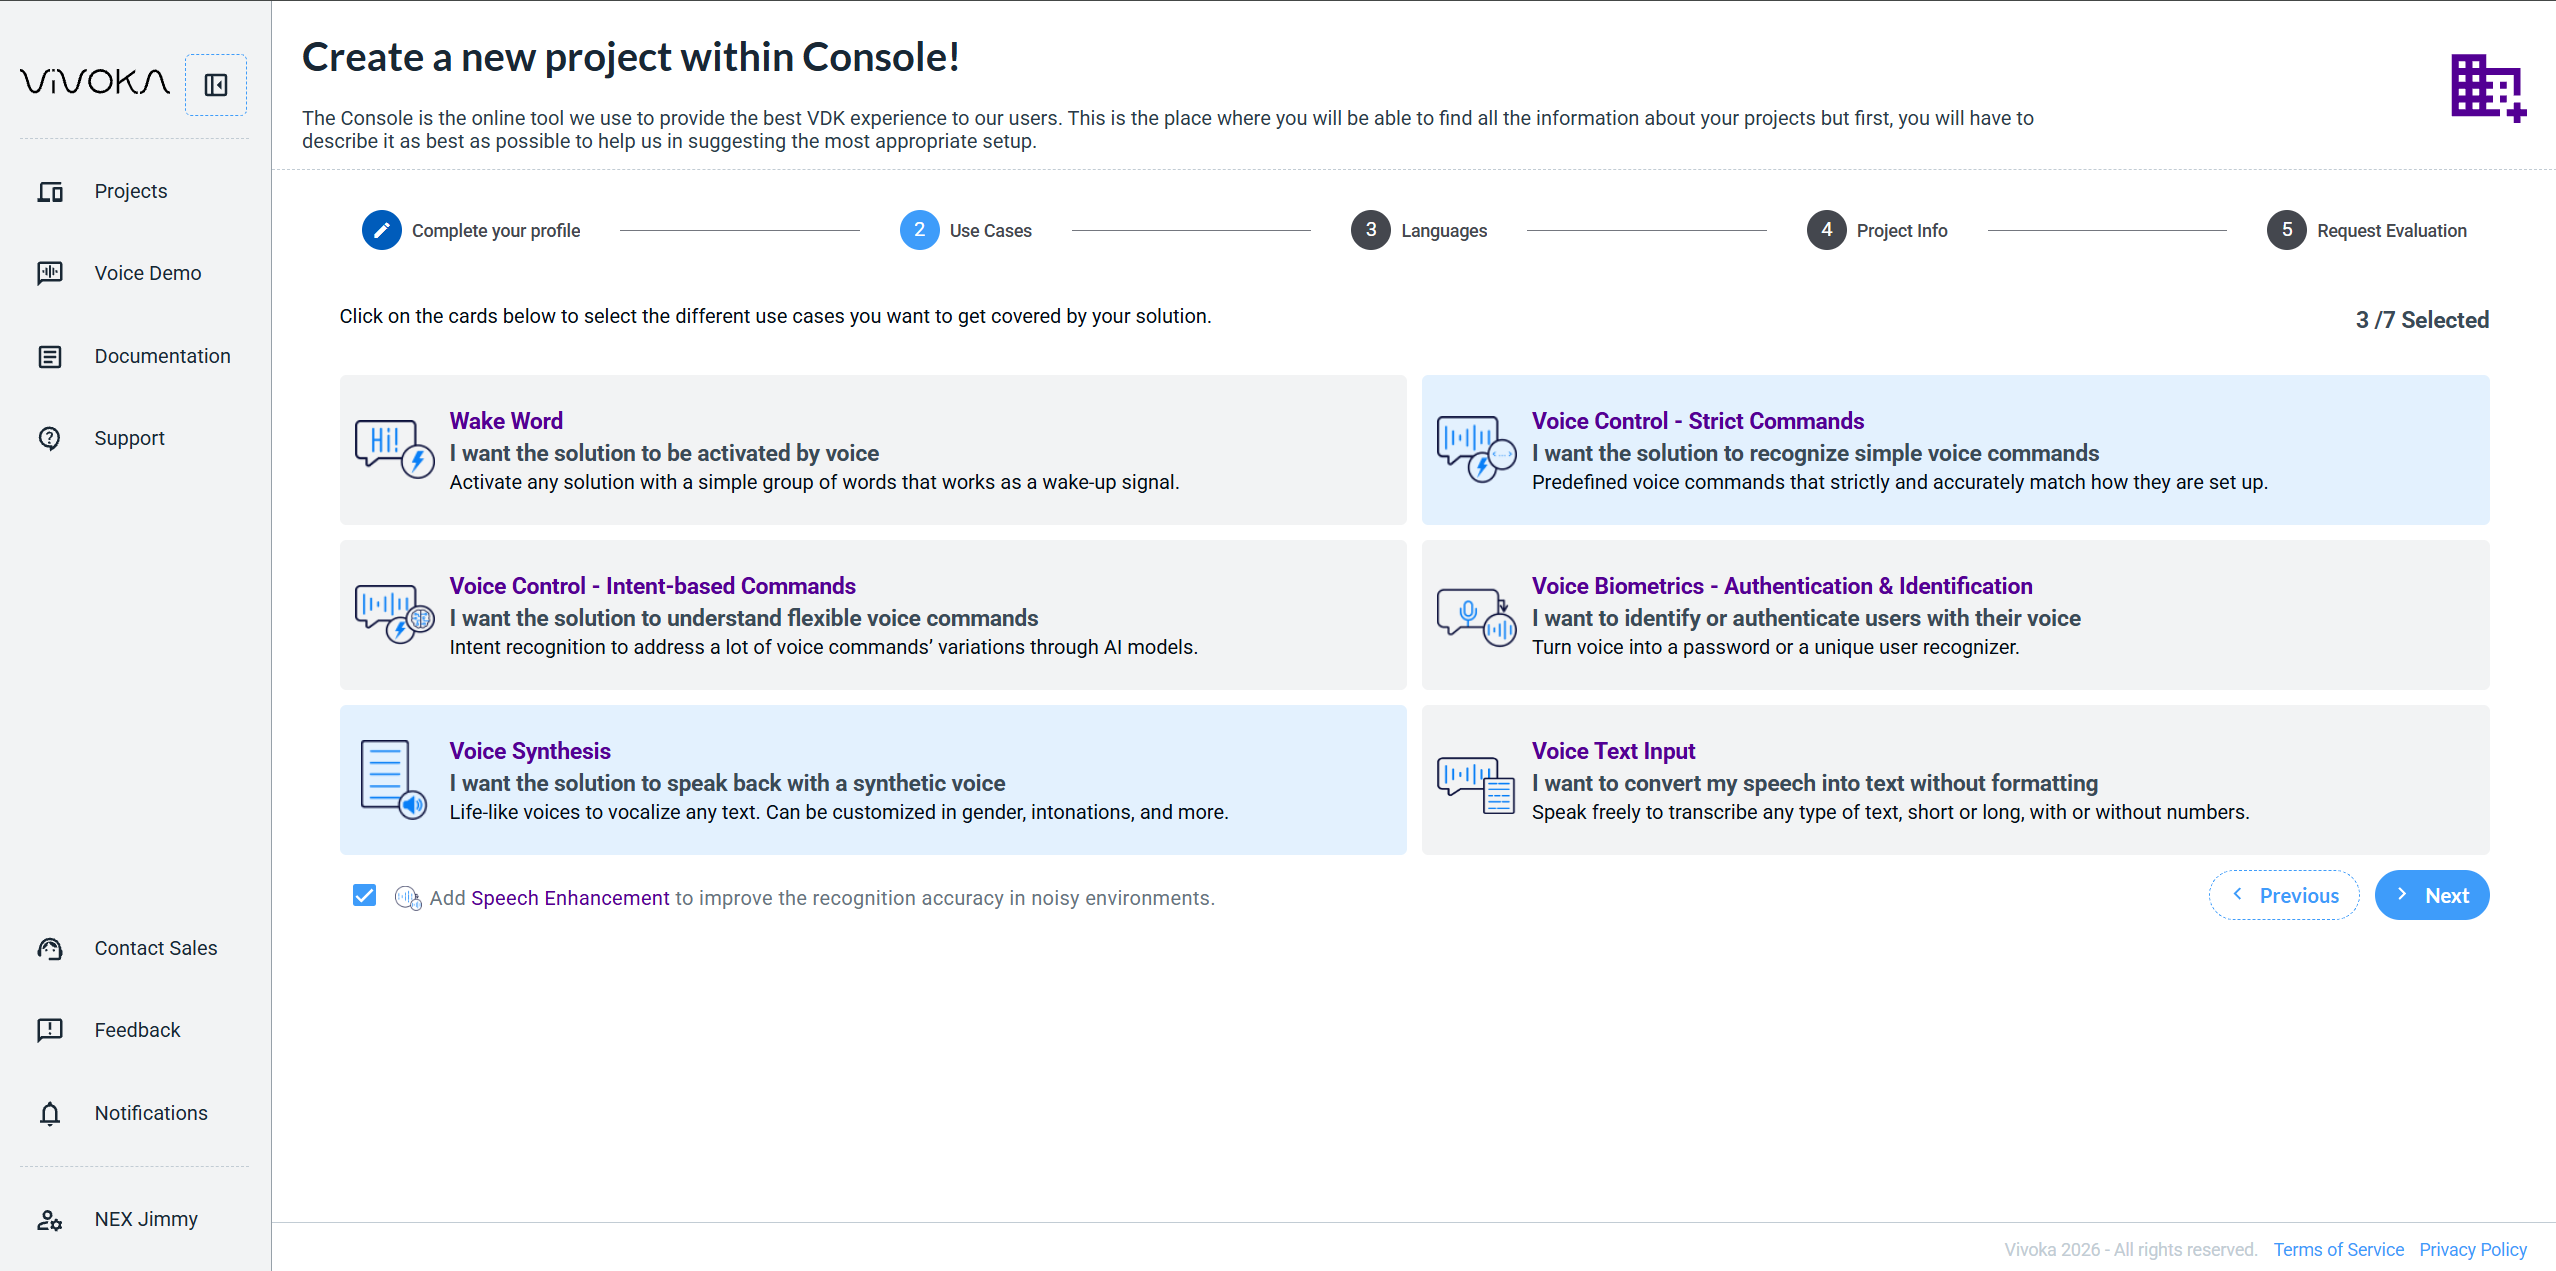Go to the Complete your profile step
2556x1271 pixels.
click(471, 231)
